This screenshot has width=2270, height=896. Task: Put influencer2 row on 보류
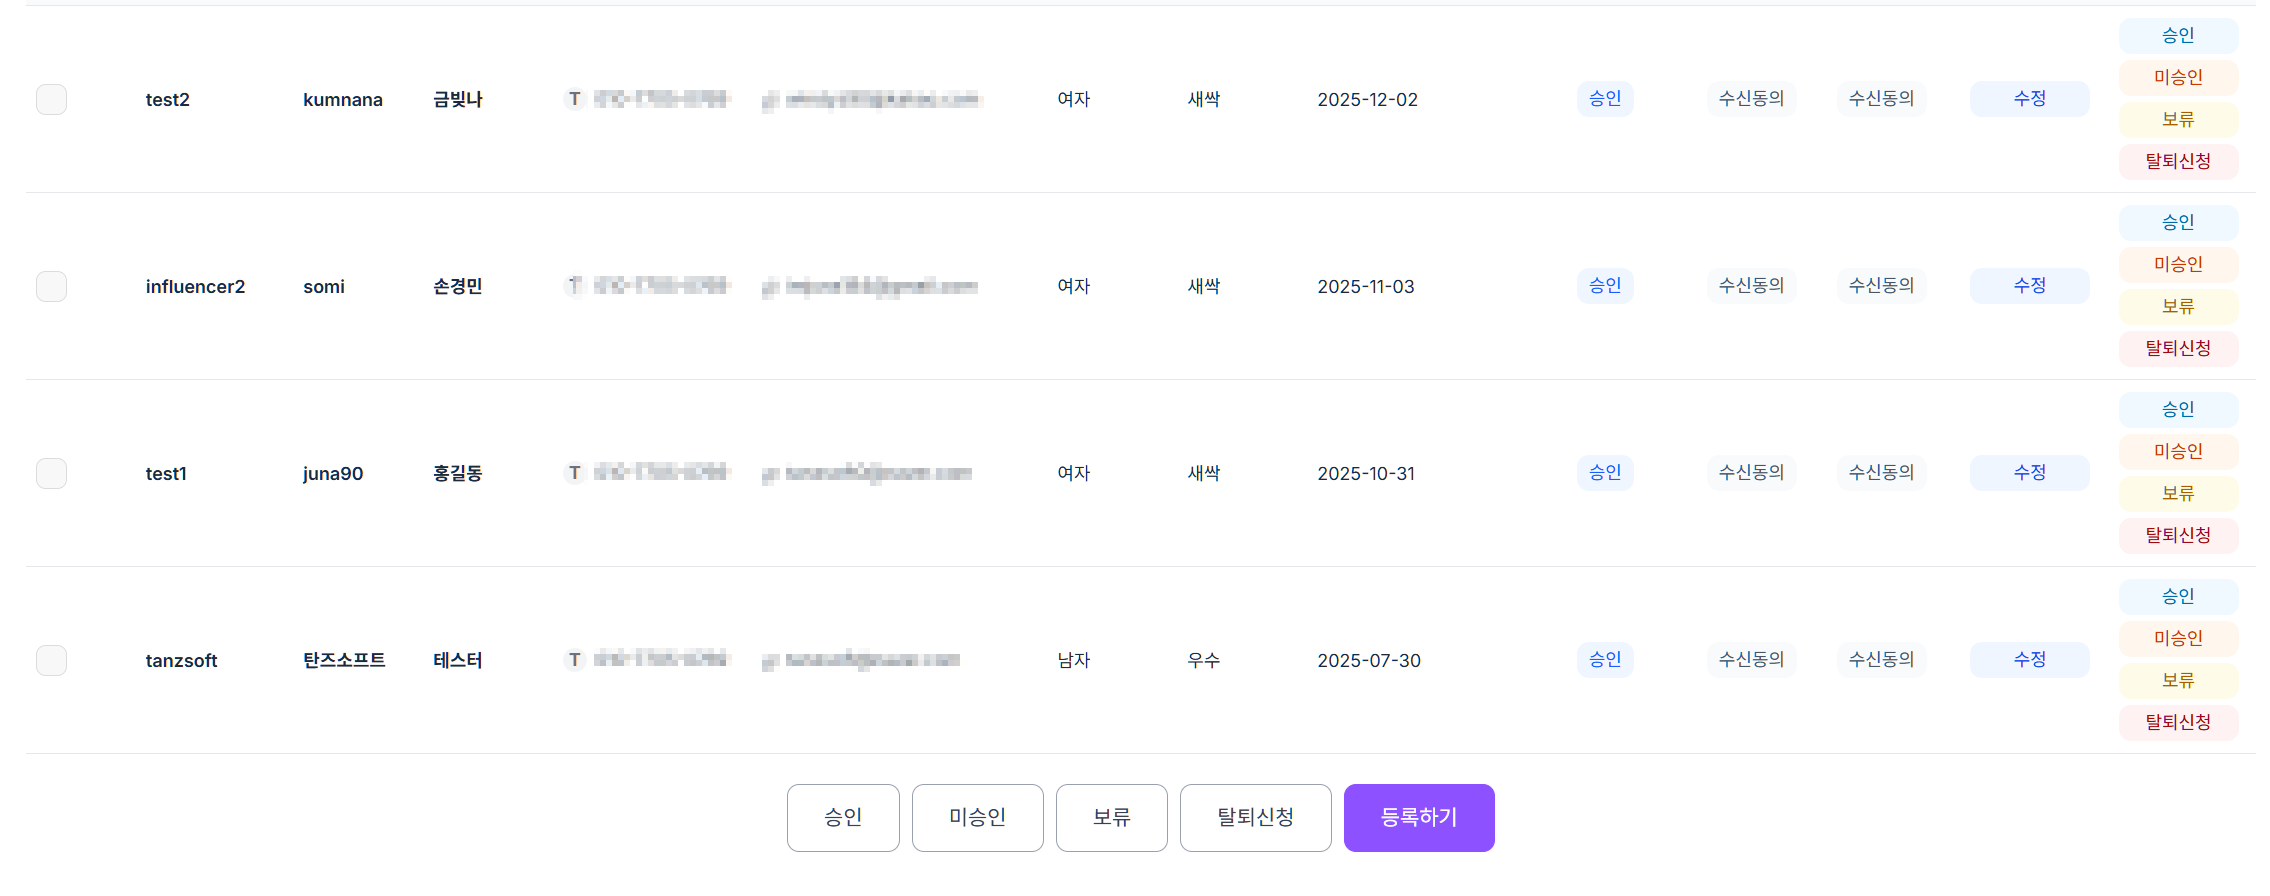coord(2178,306)
